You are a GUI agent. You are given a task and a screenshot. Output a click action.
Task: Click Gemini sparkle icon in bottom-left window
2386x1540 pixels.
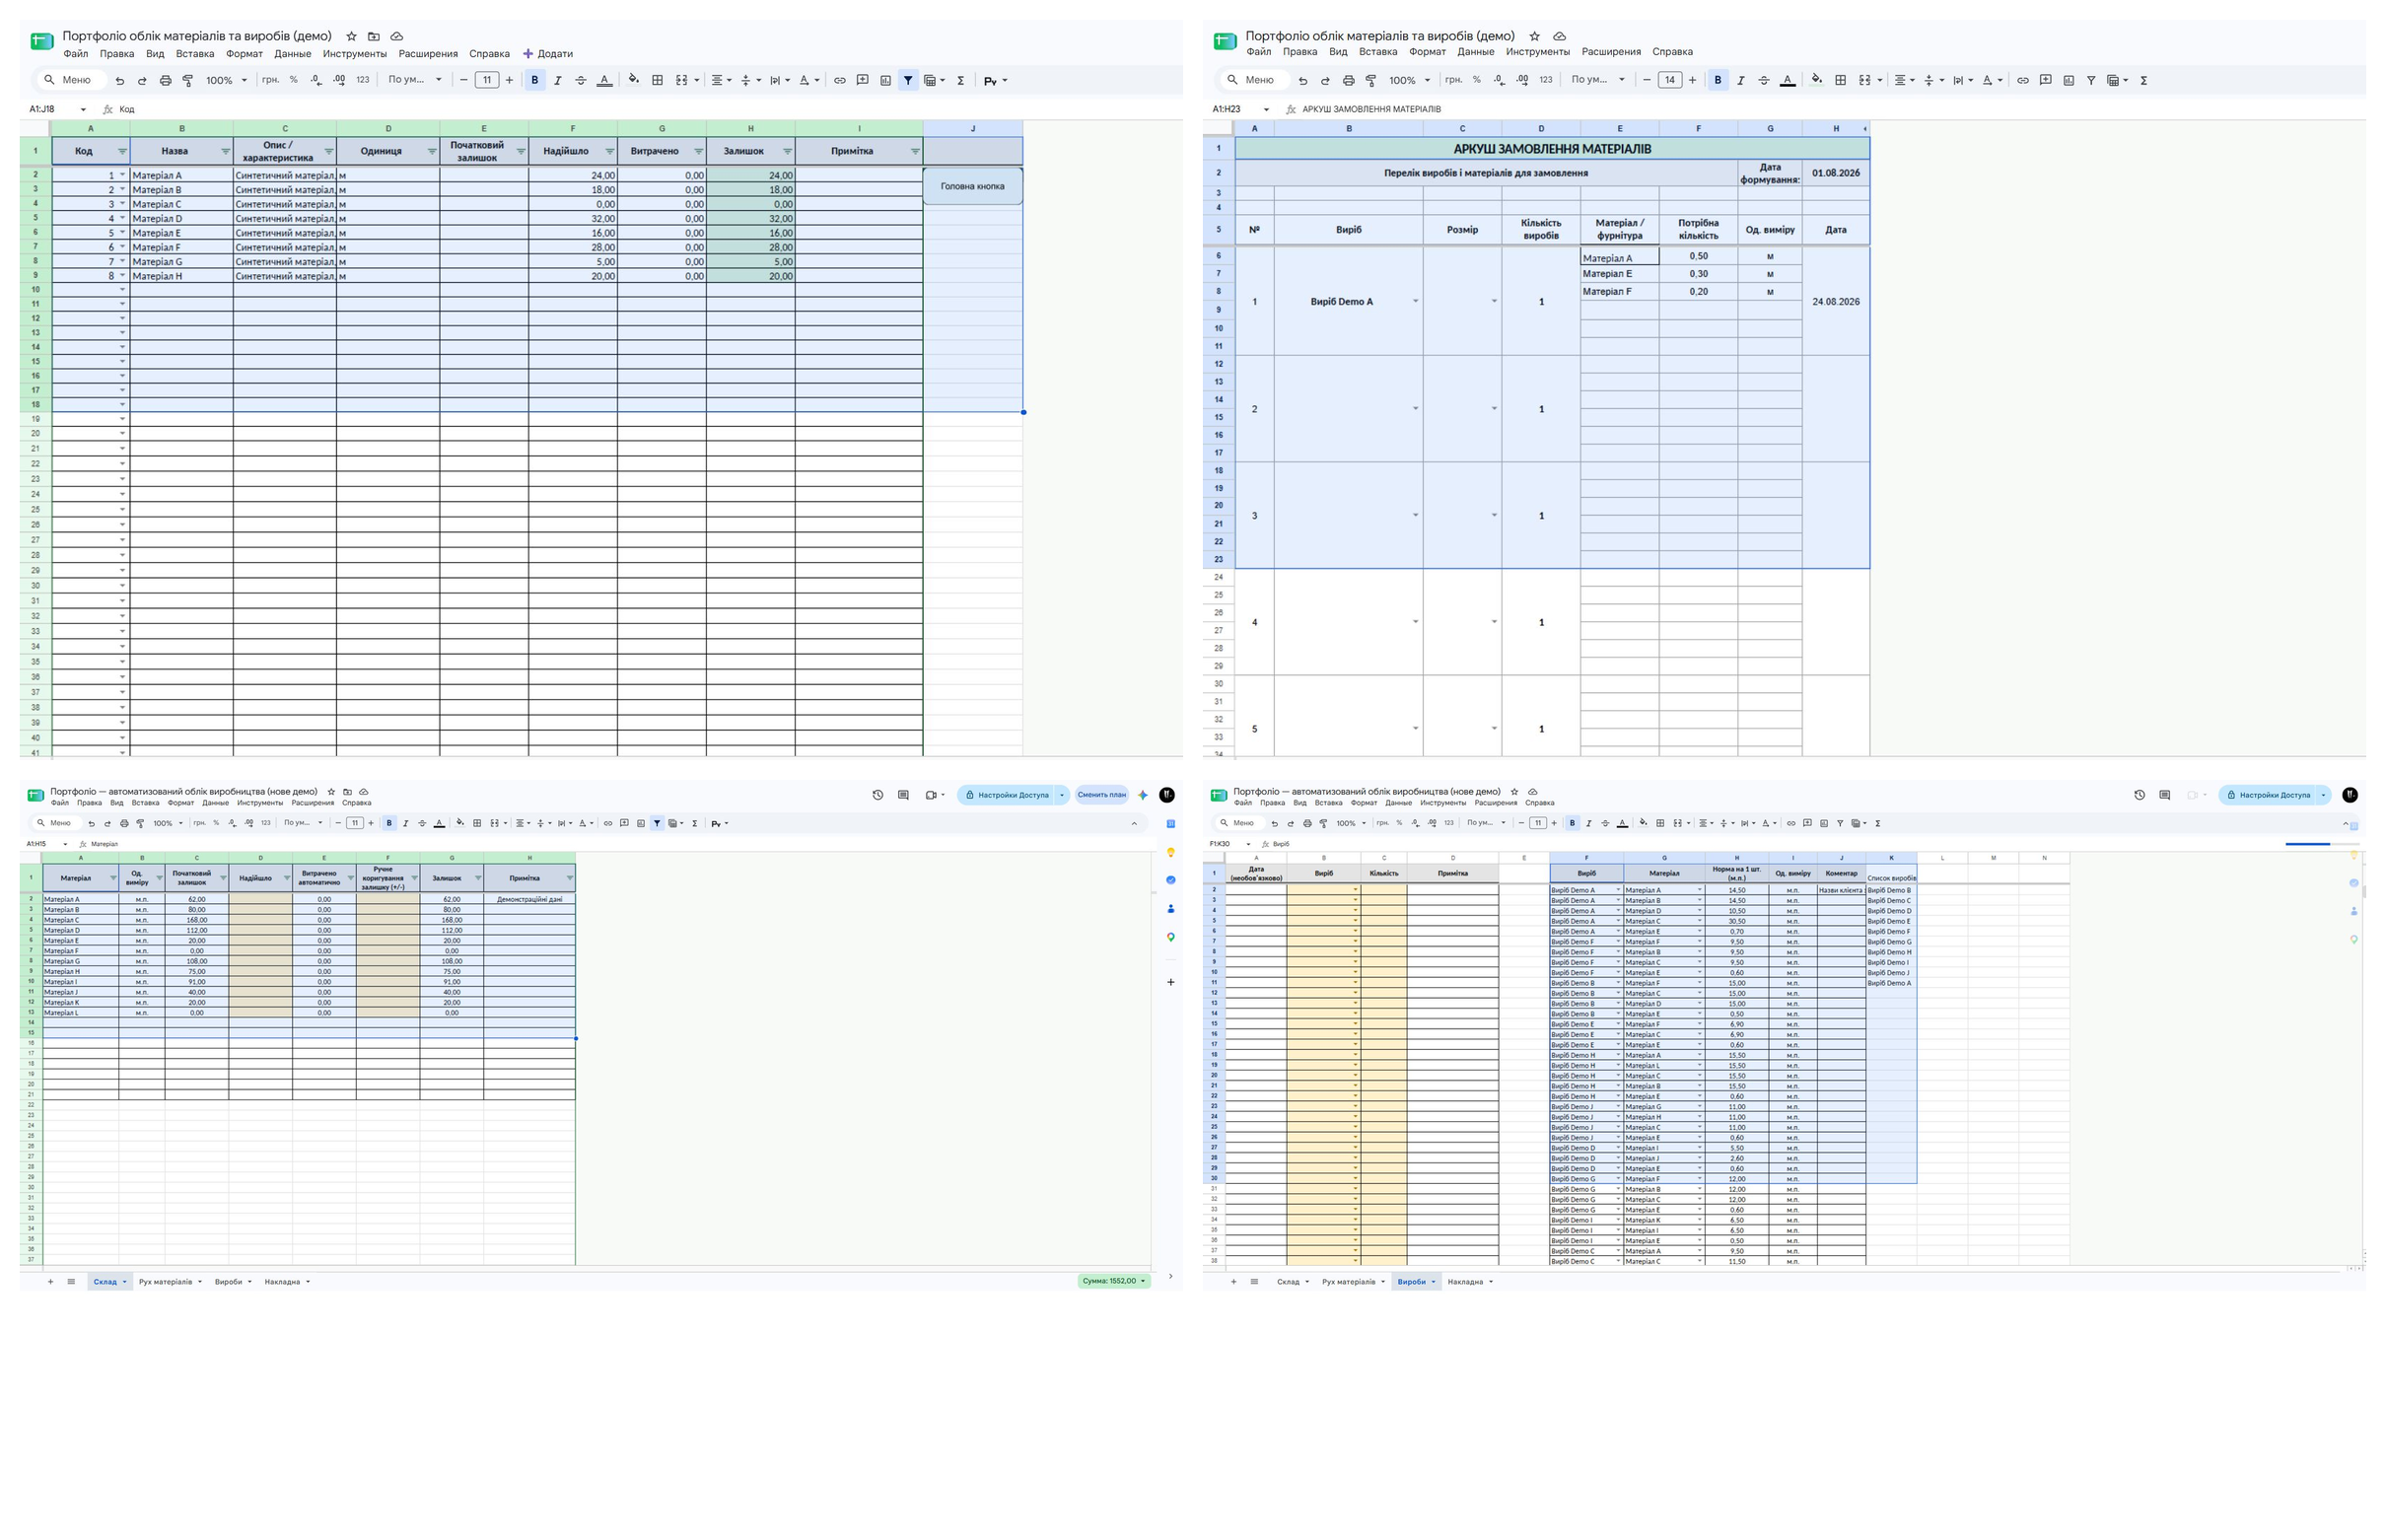[x=1143, y=795]
